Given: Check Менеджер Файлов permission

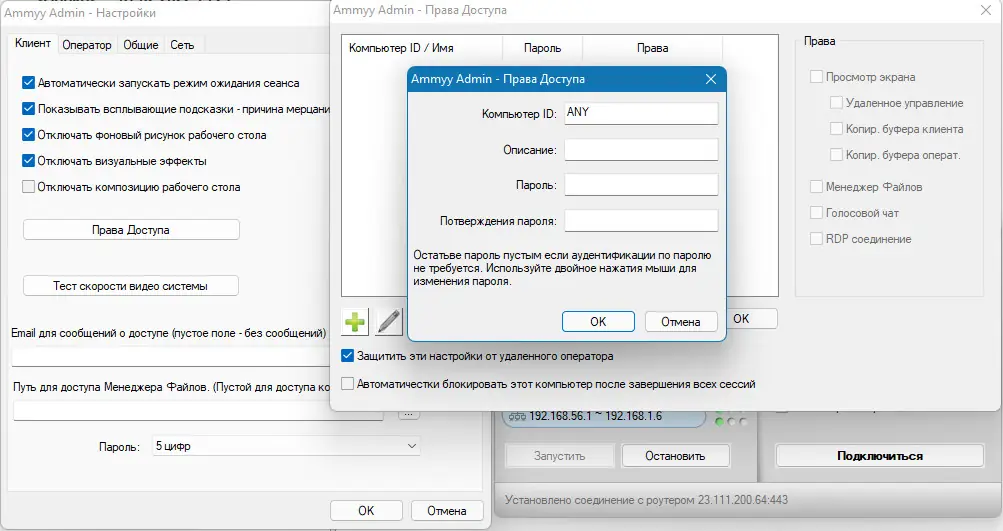Looking at the screenshot, I should pos(816,187).
